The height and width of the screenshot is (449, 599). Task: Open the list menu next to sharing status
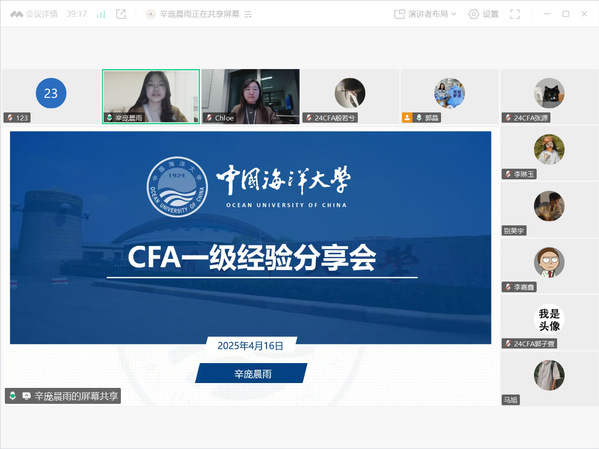point(248,14)
